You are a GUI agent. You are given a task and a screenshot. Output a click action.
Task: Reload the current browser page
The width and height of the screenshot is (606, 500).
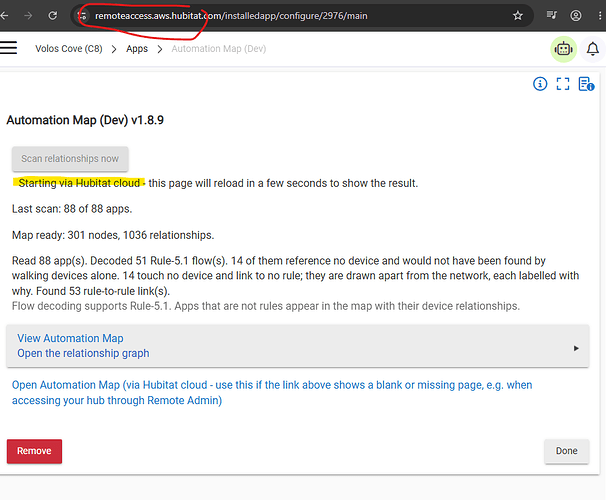53,15
